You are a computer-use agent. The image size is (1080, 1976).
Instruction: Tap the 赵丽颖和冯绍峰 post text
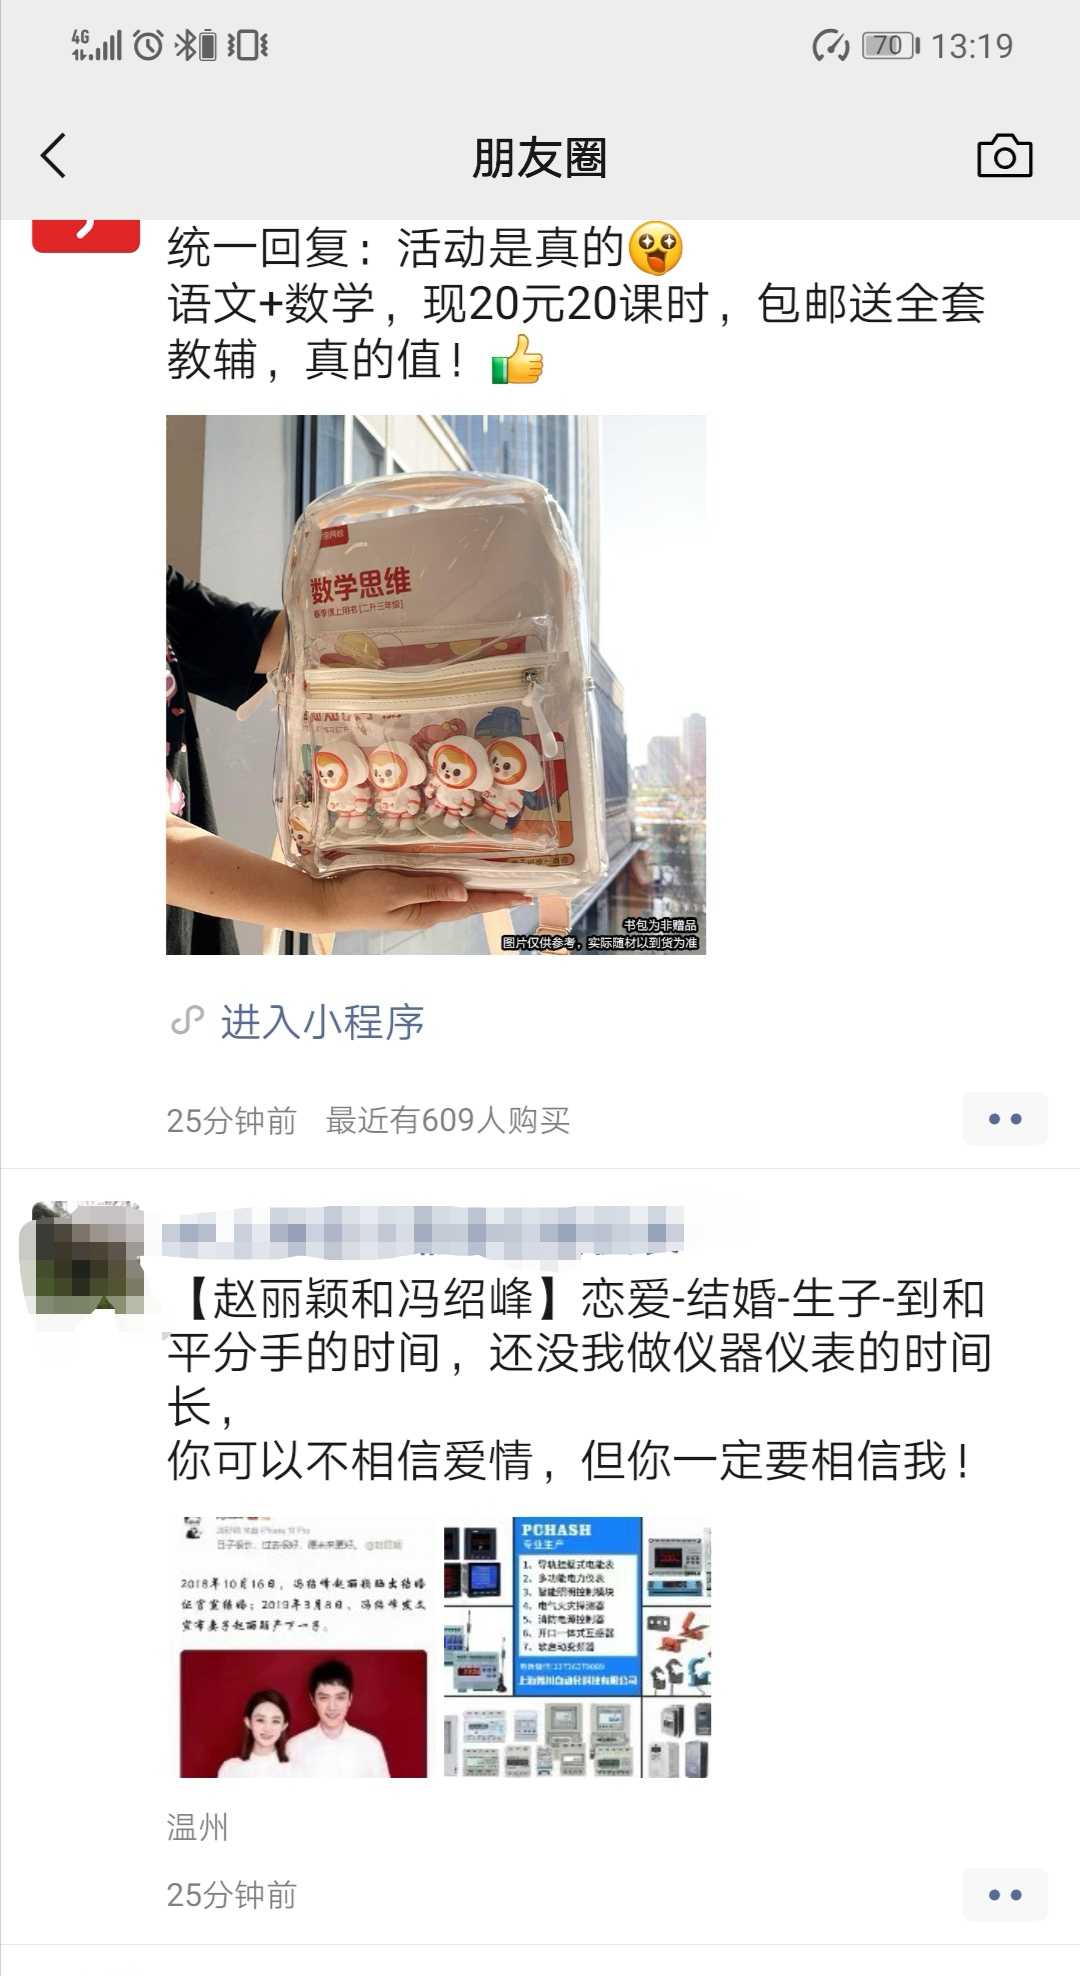pos(578,1380)
